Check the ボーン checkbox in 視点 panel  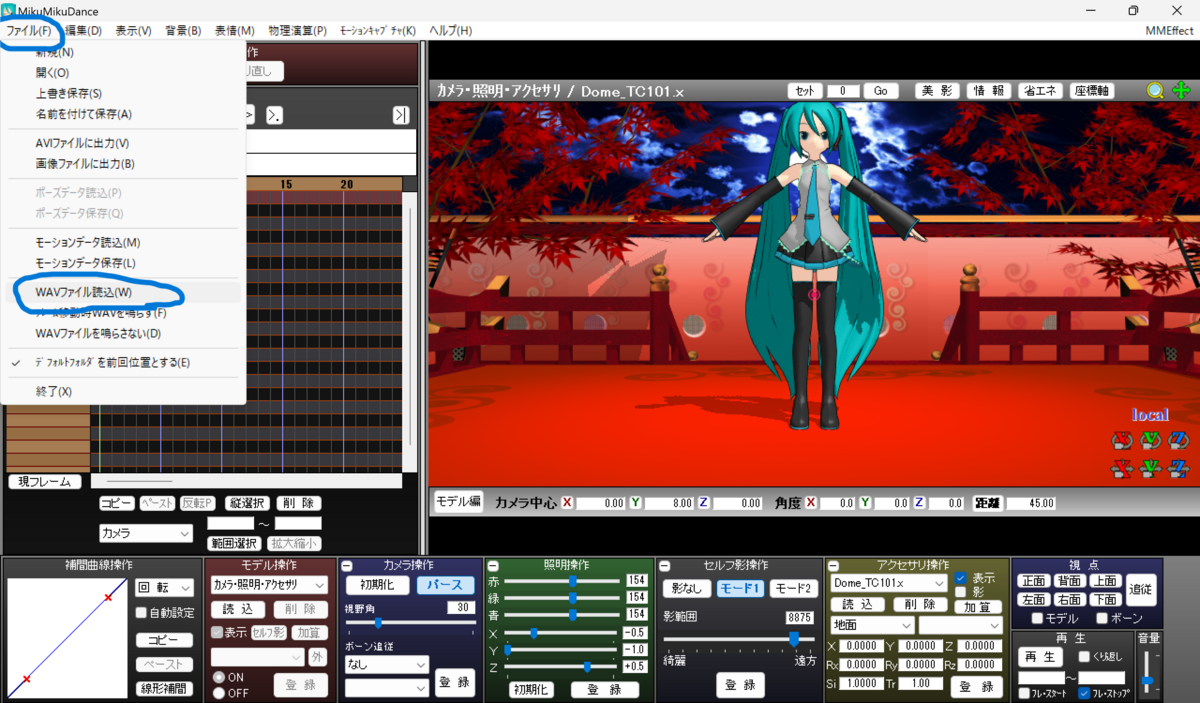[x=1103, y=619]
